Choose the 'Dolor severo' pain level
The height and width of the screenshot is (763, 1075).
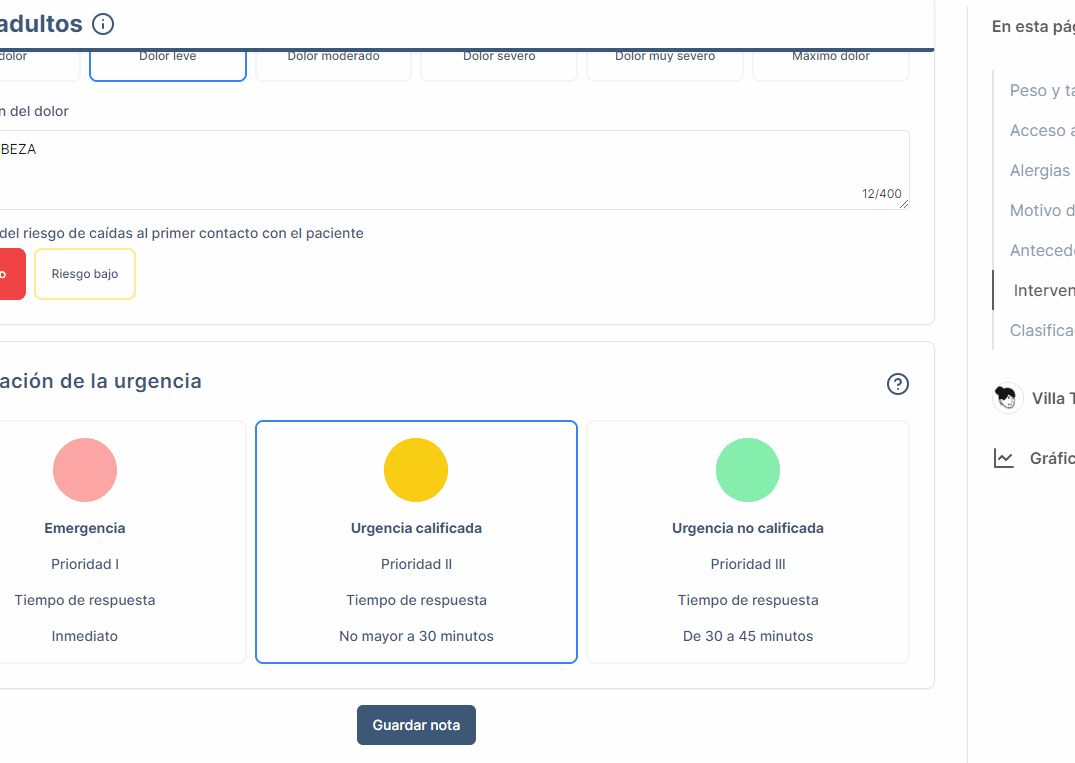pos(499,65)
